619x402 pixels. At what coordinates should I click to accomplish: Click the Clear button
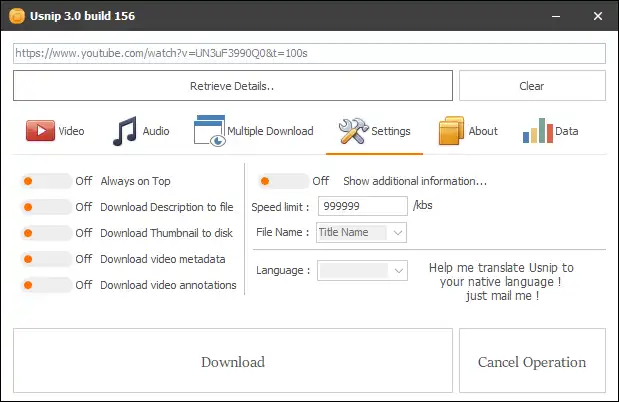click(x=532, y=86)
